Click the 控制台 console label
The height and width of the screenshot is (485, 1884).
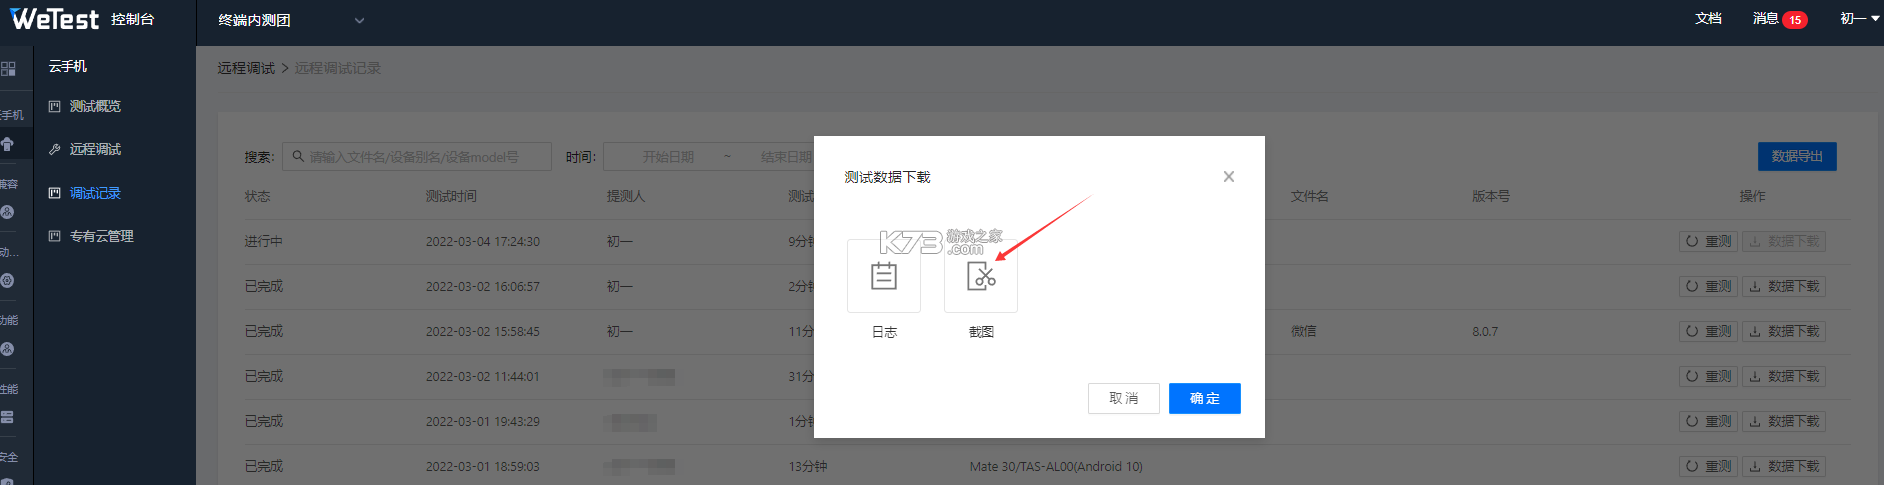coord(133,19)
